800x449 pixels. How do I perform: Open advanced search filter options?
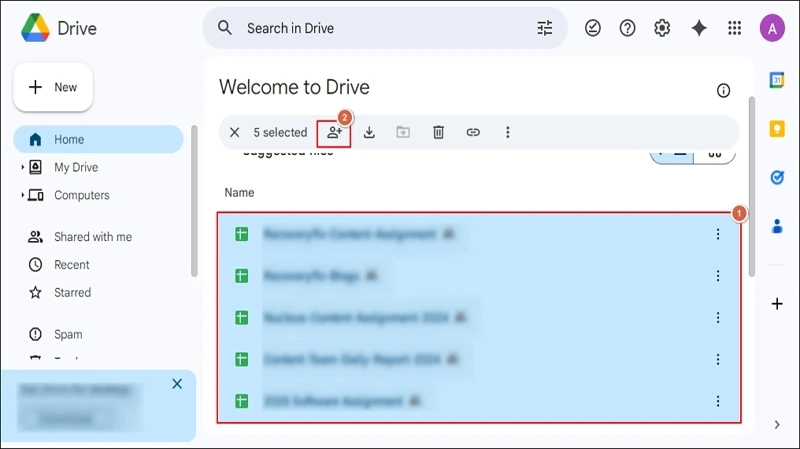click(x=545, y=28)
